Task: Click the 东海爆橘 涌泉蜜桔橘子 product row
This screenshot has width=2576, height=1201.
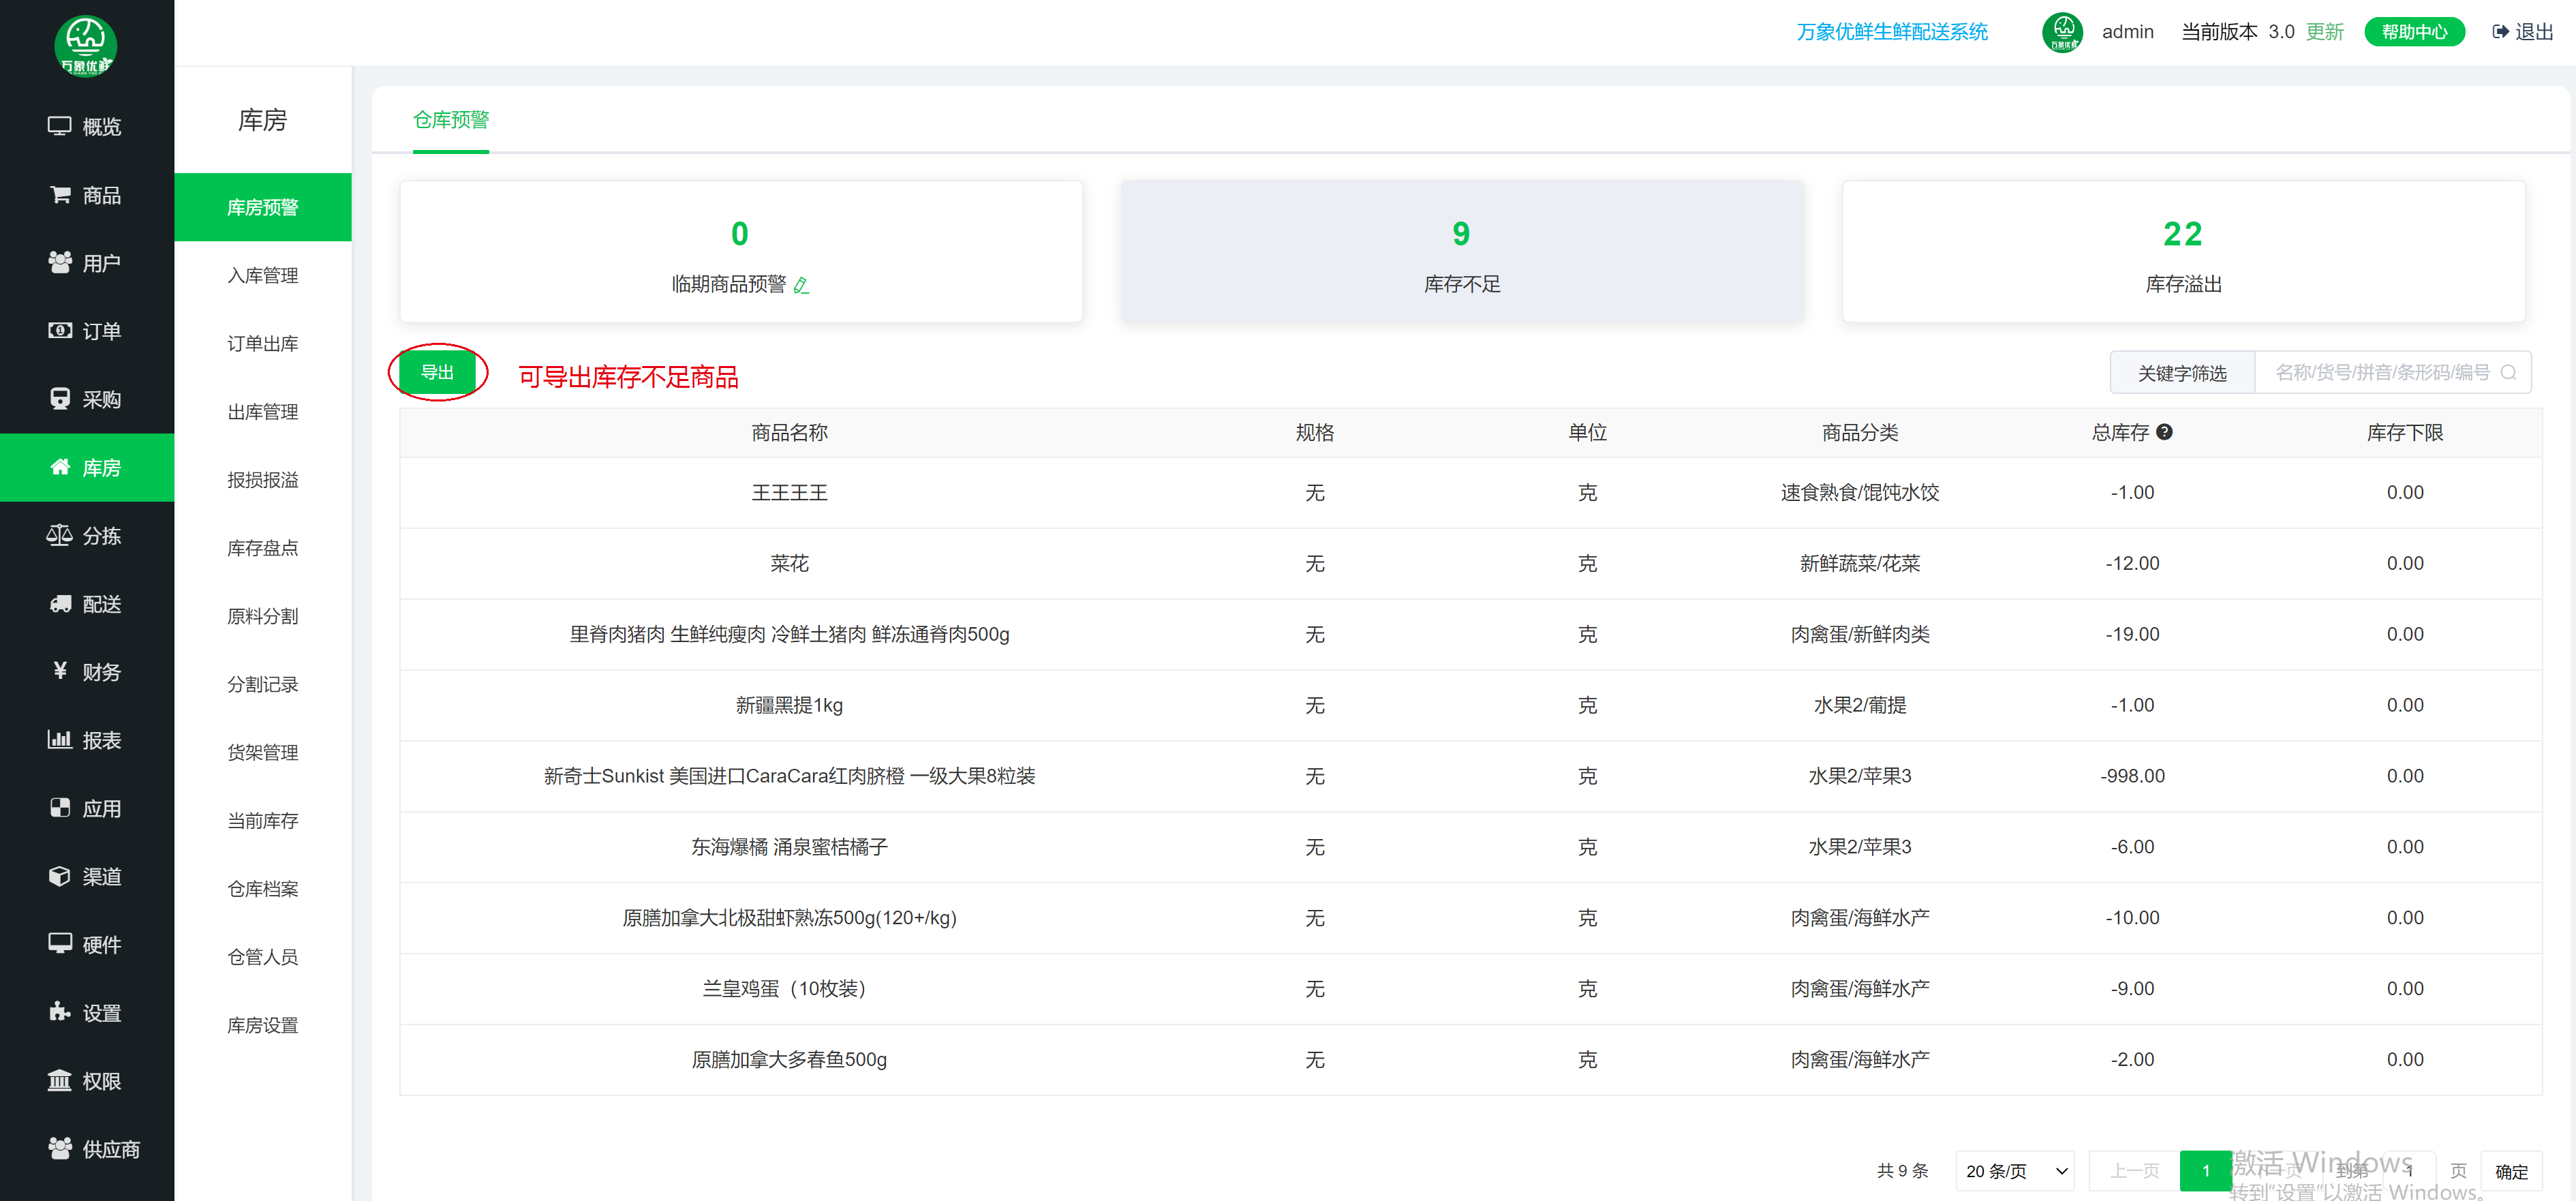Action: [1471, 847]
